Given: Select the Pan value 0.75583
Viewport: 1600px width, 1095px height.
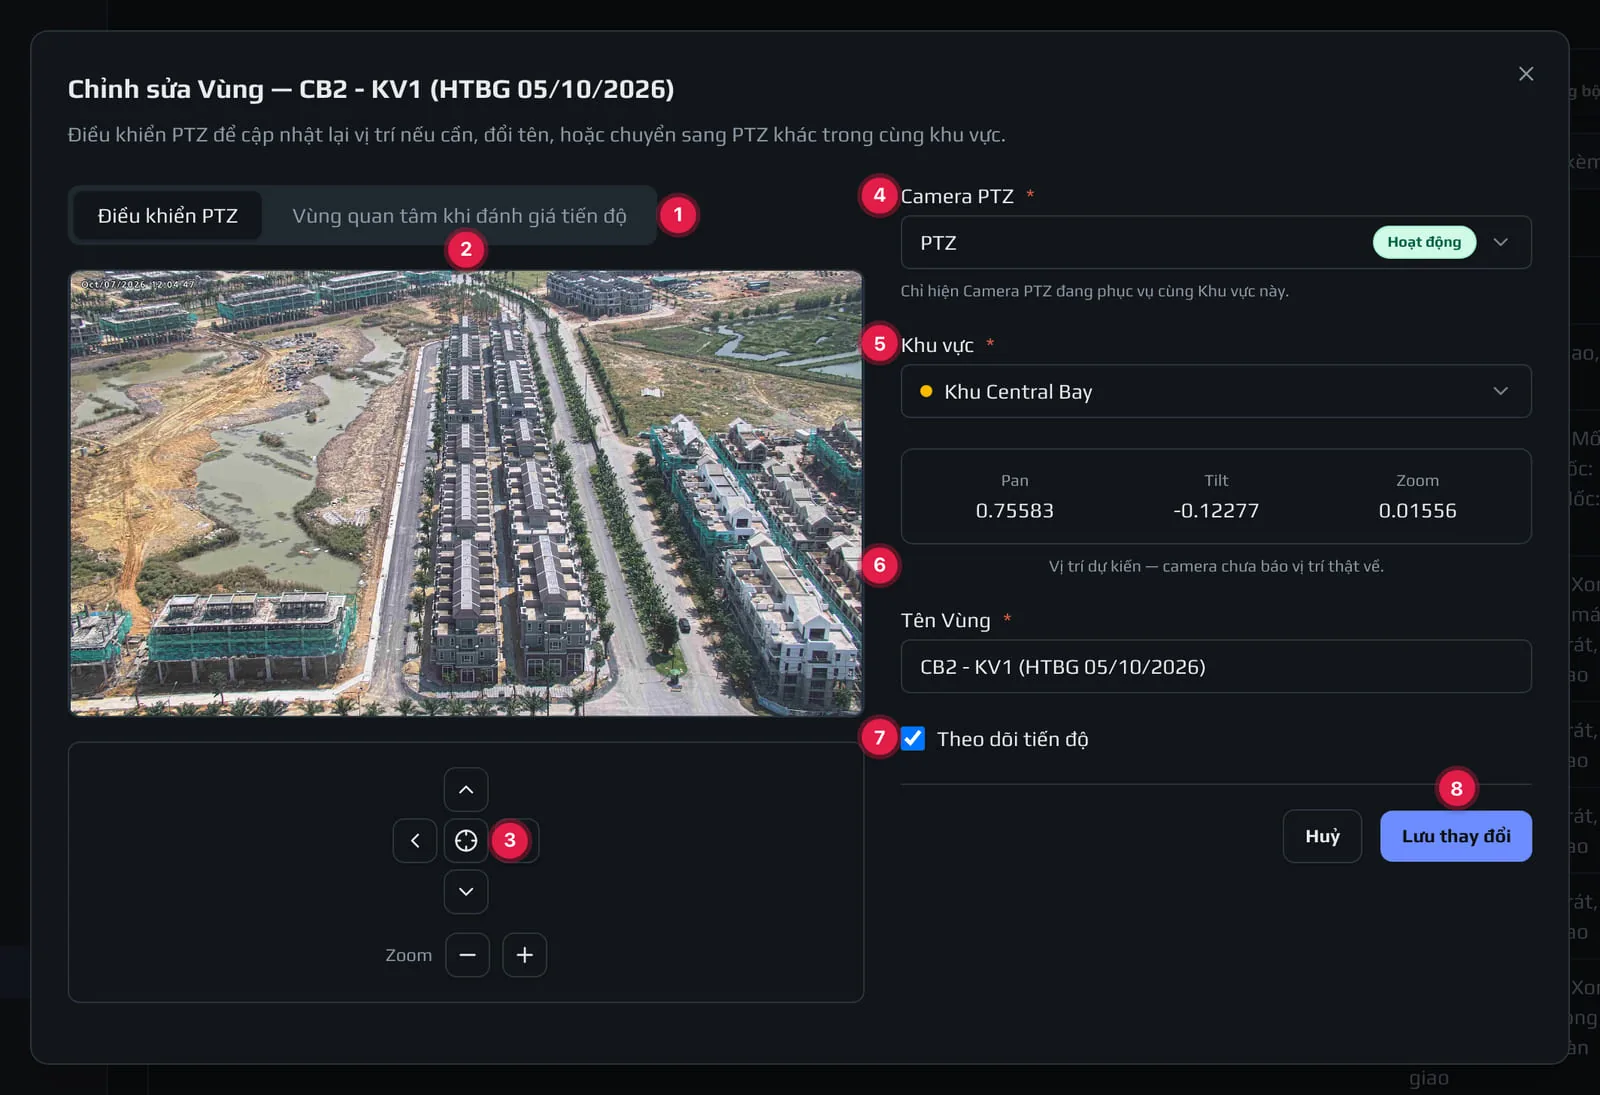Looking at the screenshot, I should (x=1014, y=511).
